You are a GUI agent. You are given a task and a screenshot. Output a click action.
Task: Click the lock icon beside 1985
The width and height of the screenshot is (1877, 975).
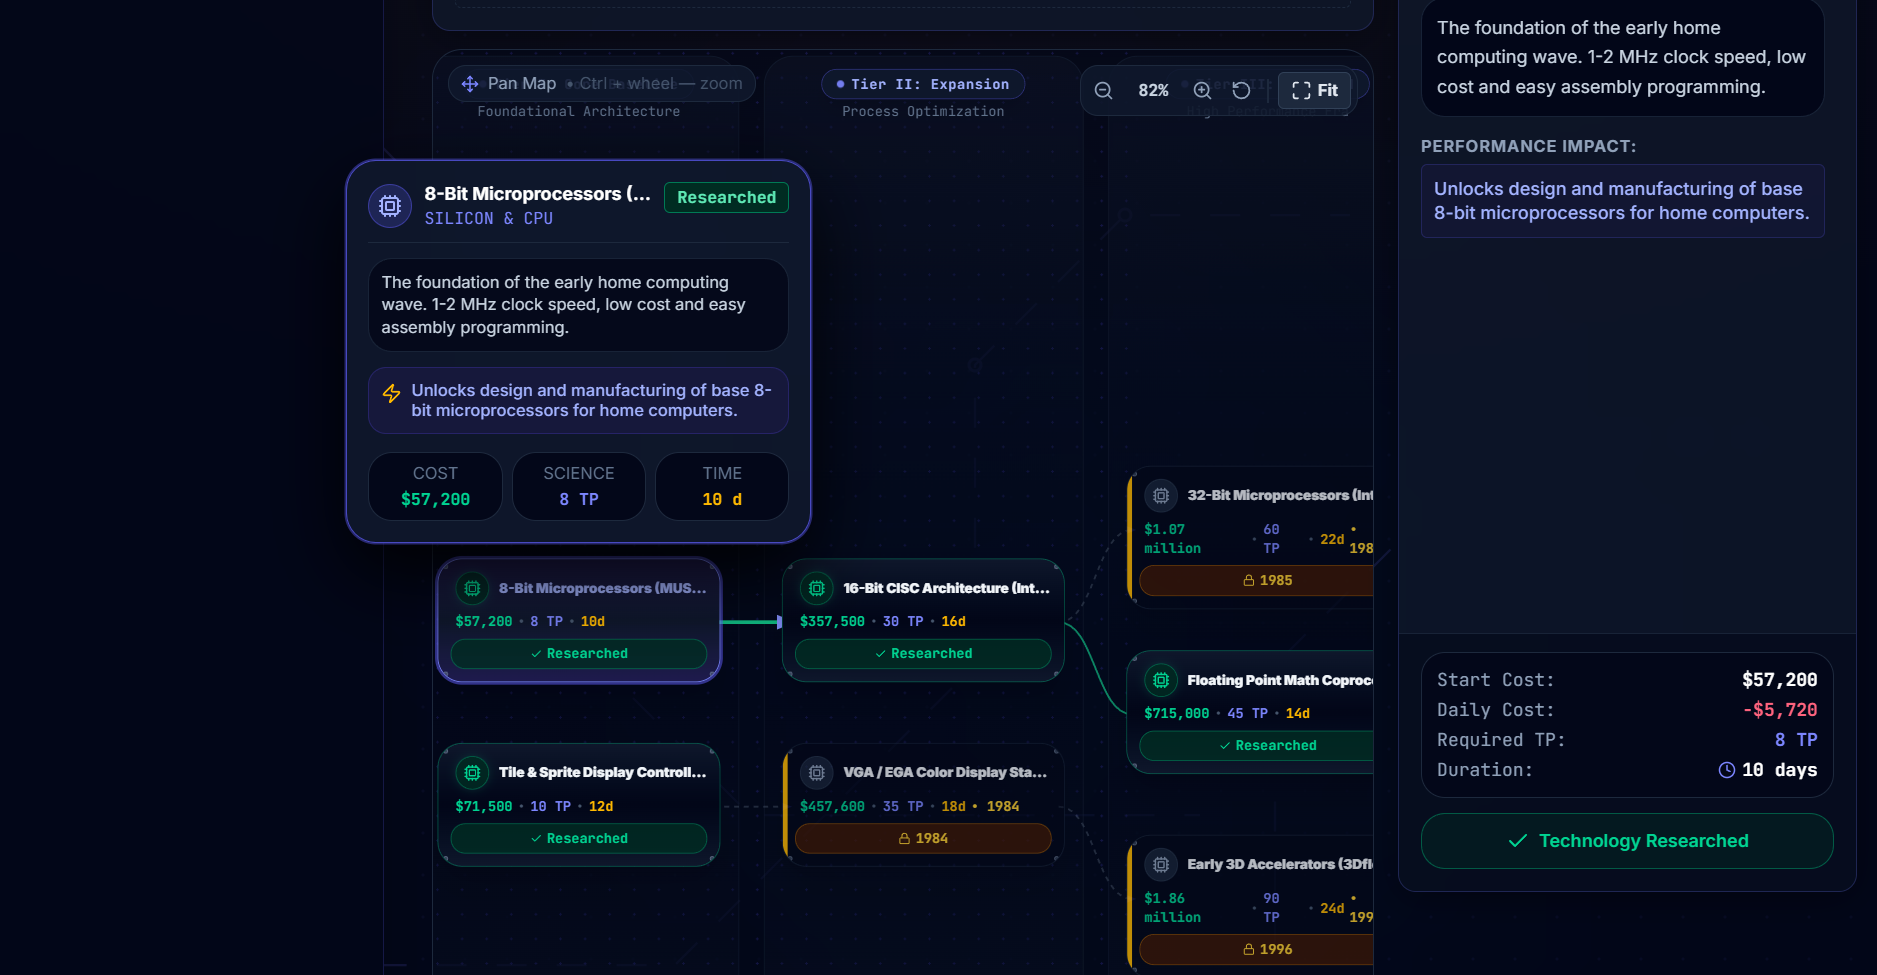[x=1249, y=581]
